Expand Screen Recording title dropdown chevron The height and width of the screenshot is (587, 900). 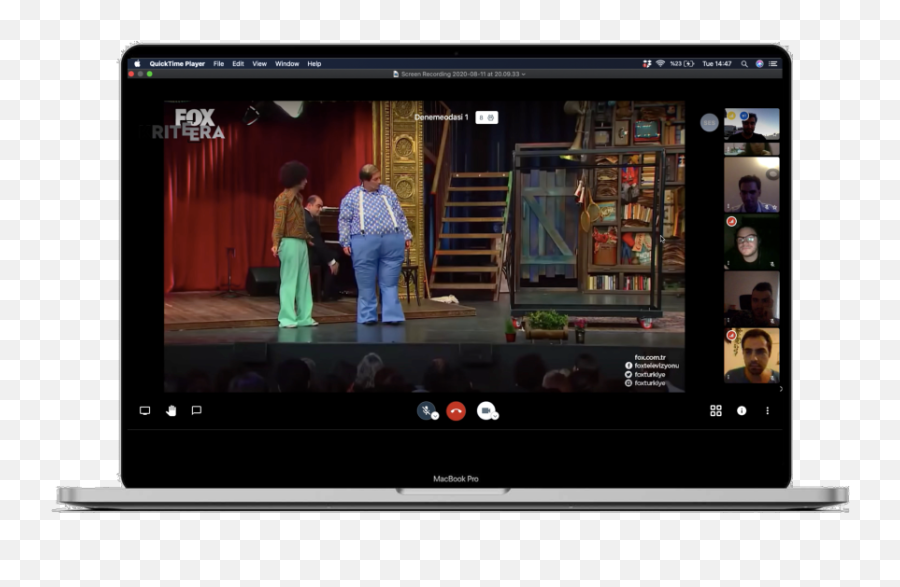coord(523,74)
